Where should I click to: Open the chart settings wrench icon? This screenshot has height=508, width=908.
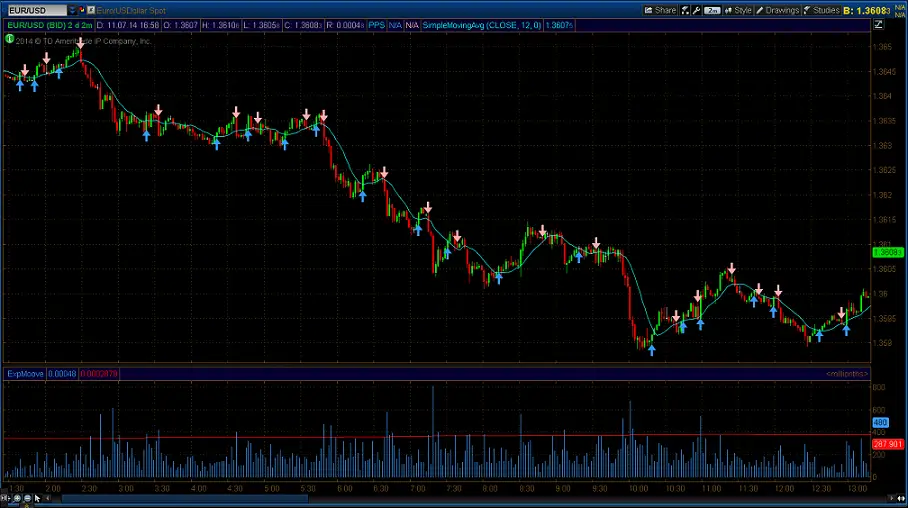click(x=691, y=9)
